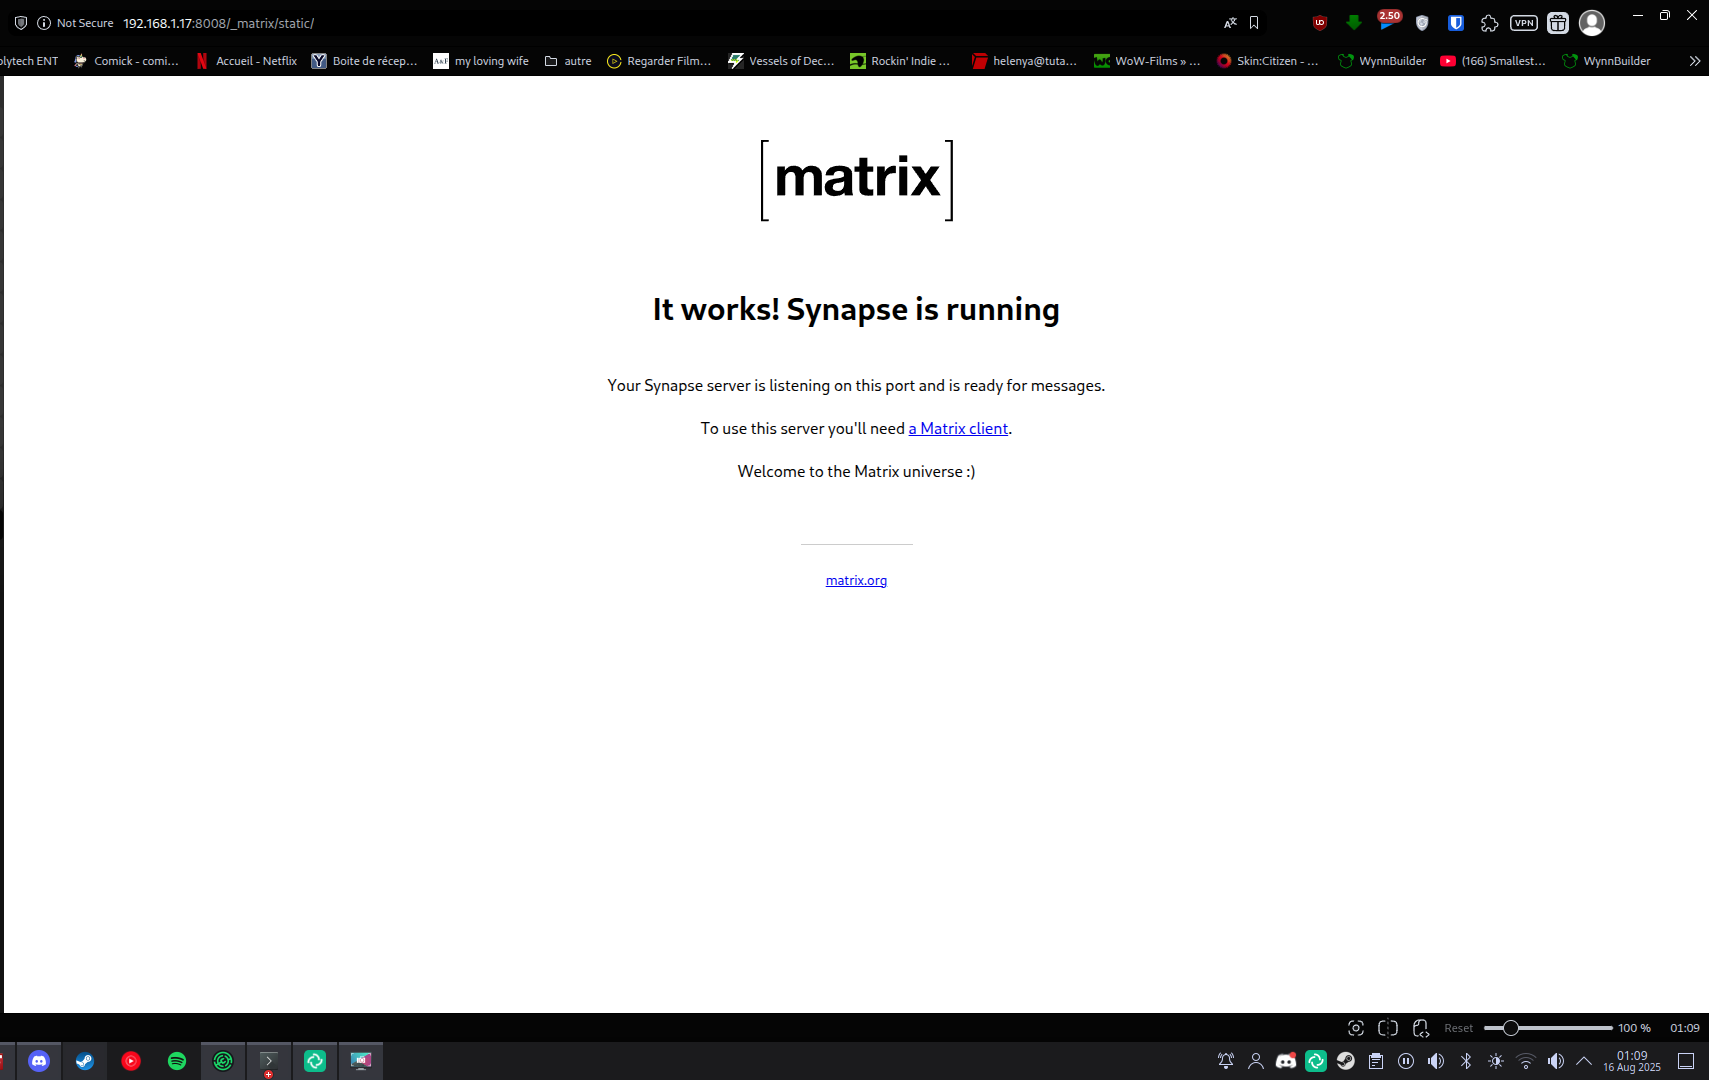The image size is (1709, 1080).
Task: Click the 100 % zoom level text
Action: click(x=1635, y=1028)
